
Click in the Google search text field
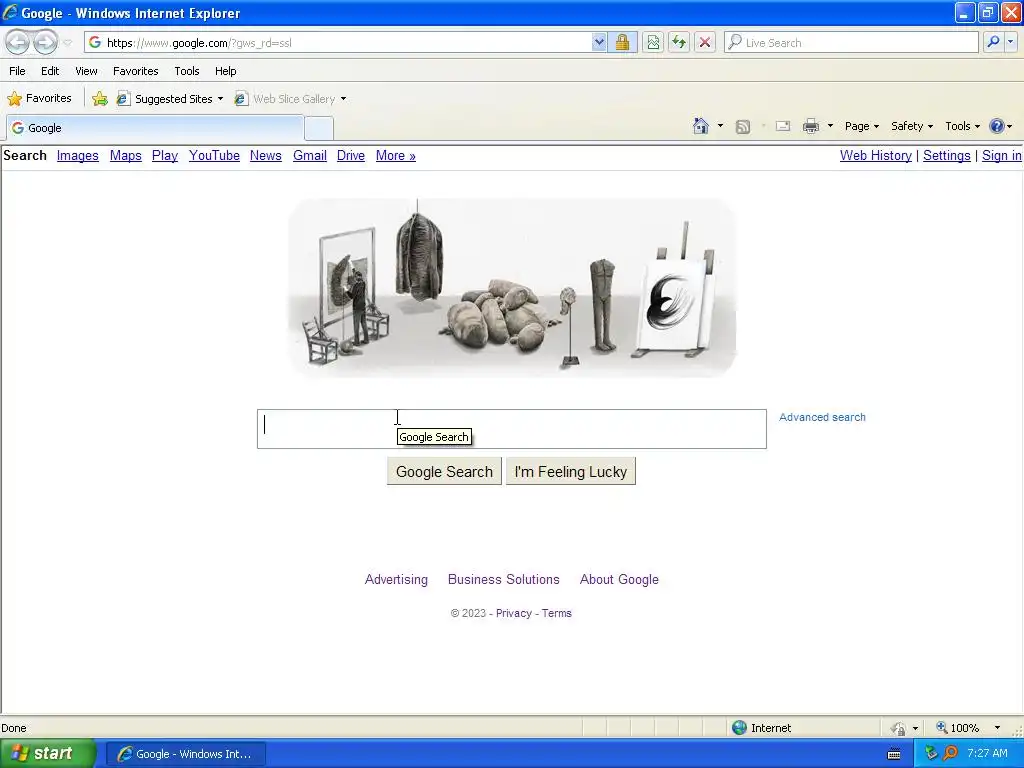point(511,429)
